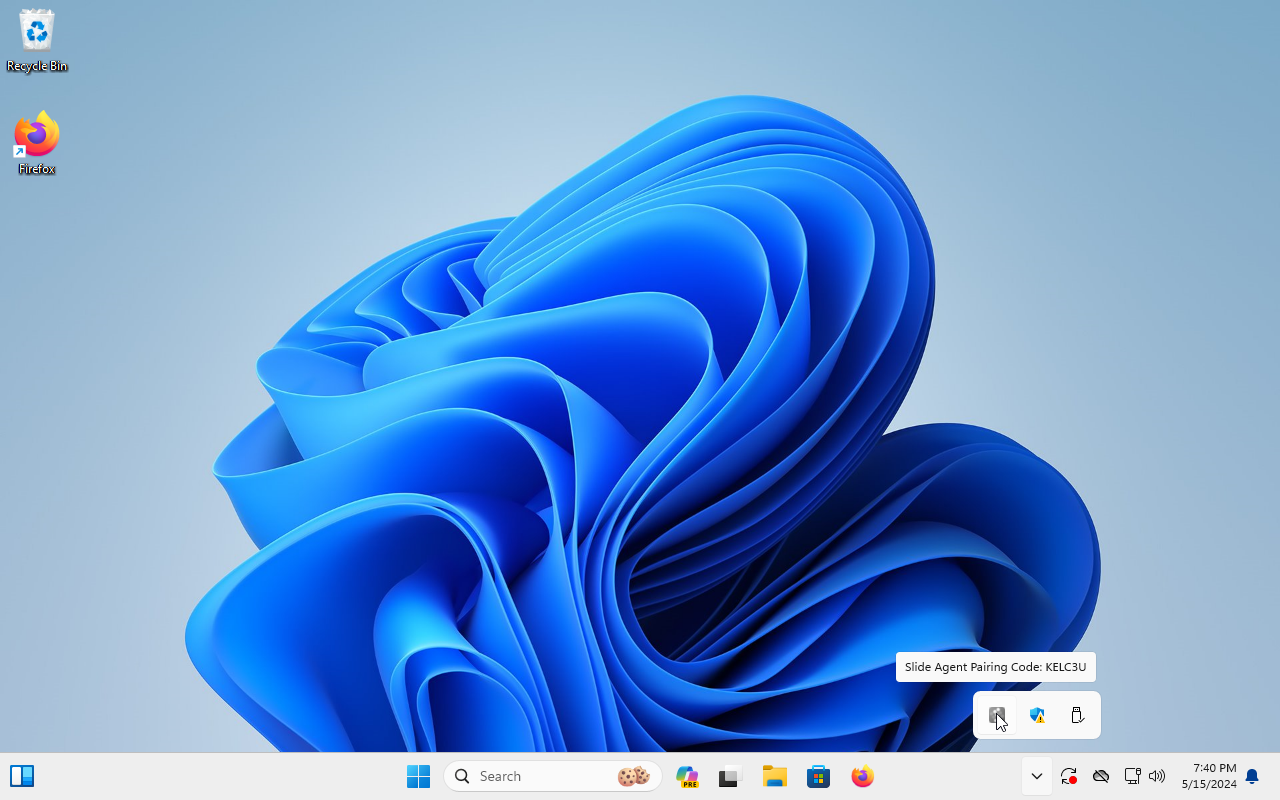
Task: Click the Slide Agent tray icon
Action: click(997, 715)
